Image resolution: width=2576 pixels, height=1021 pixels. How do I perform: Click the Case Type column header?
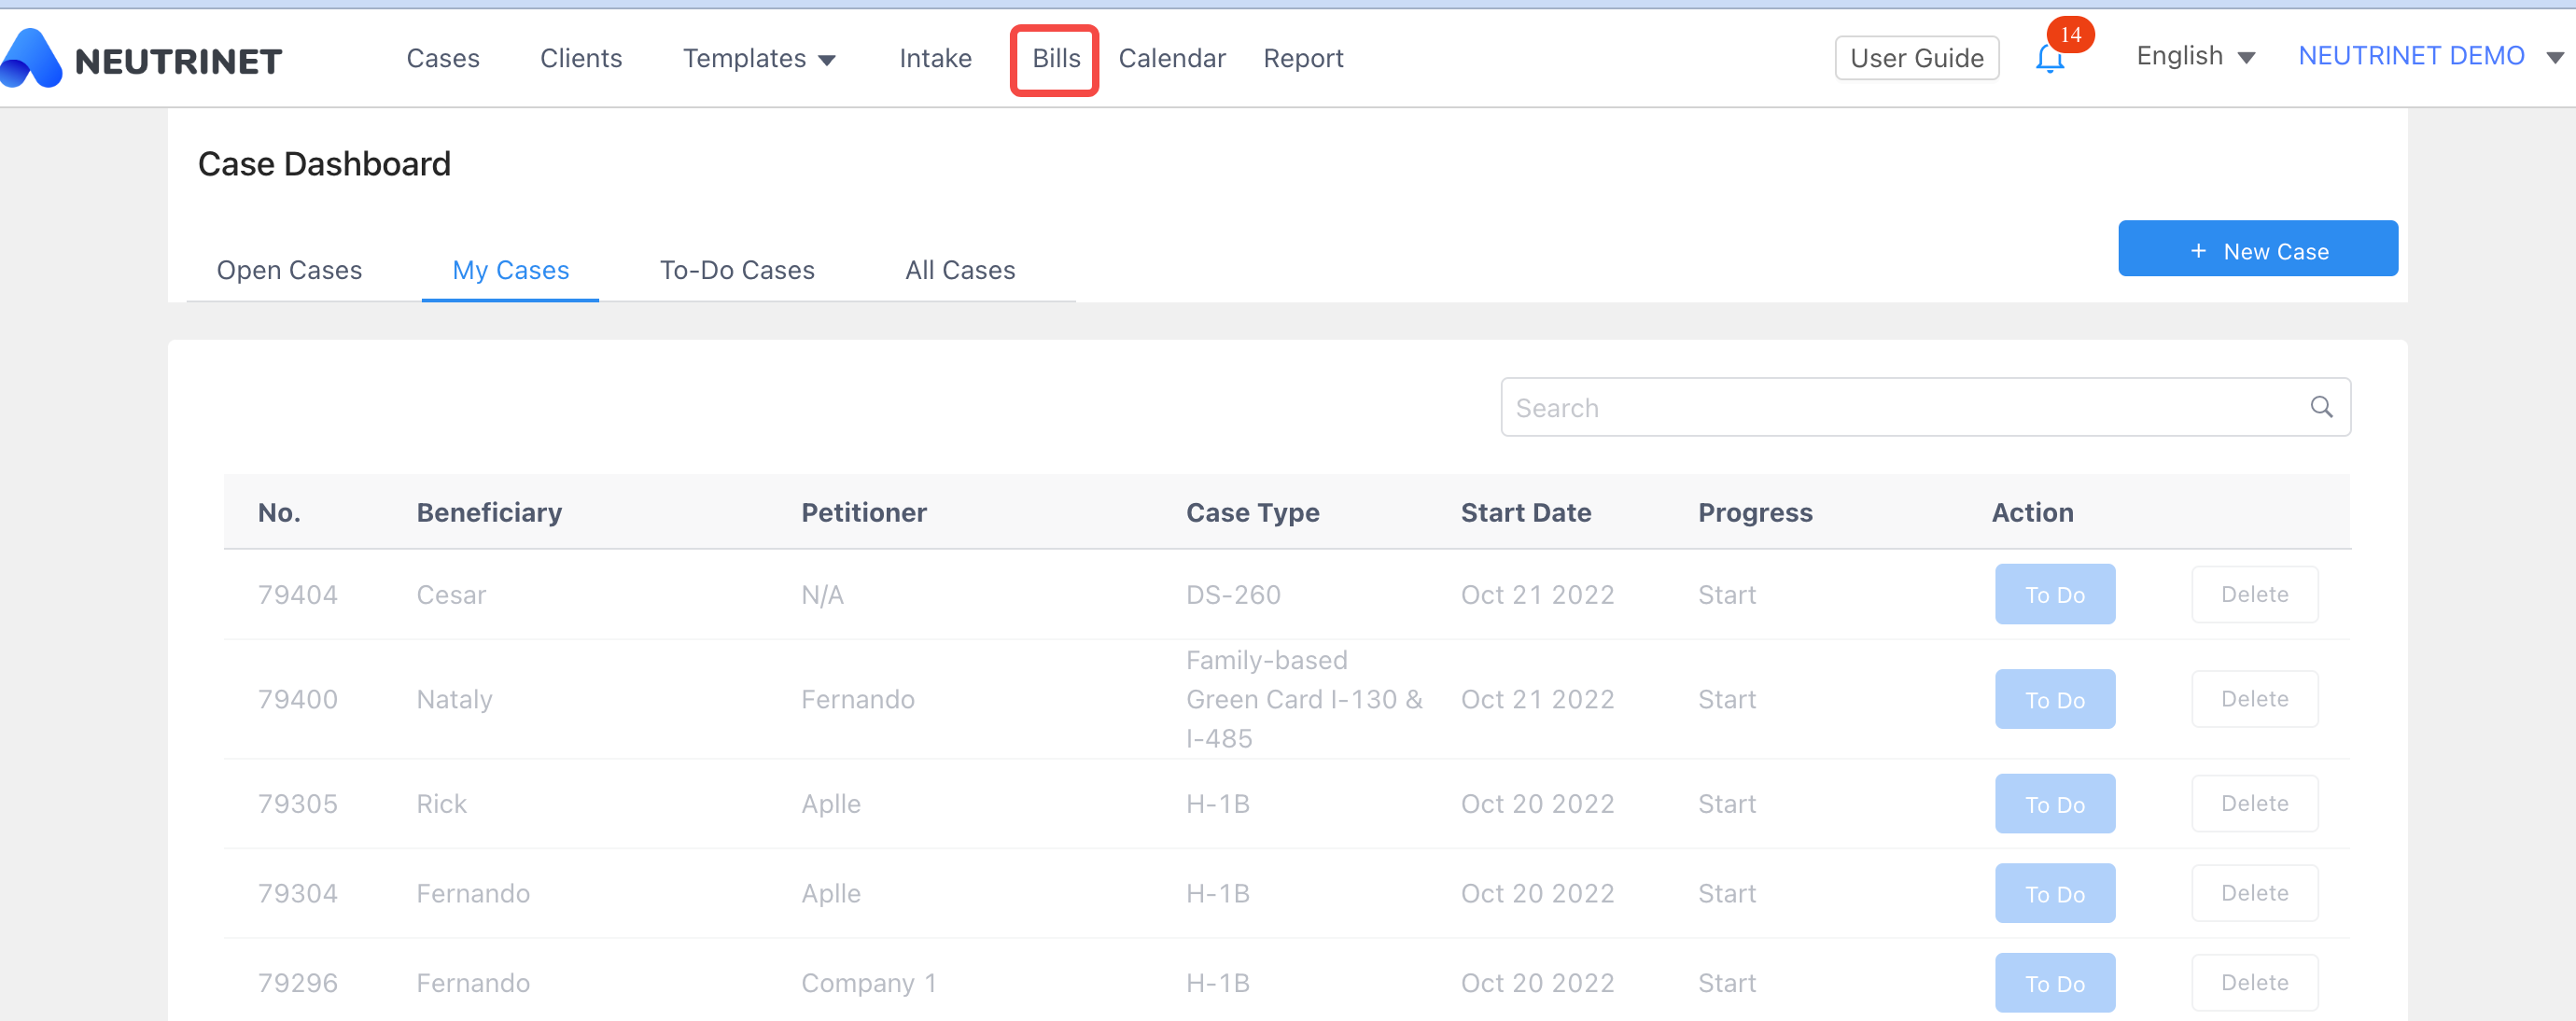1252,512
